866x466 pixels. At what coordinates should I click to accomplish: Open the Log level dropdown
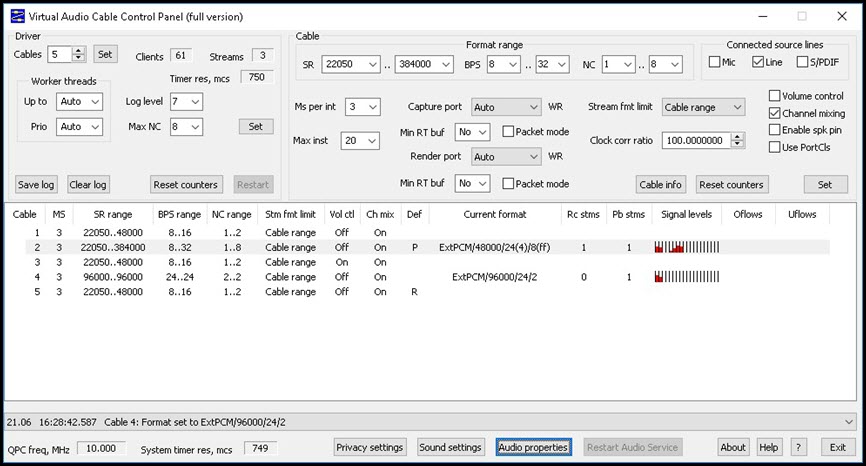pyautogui.click(x=186, y=102)
